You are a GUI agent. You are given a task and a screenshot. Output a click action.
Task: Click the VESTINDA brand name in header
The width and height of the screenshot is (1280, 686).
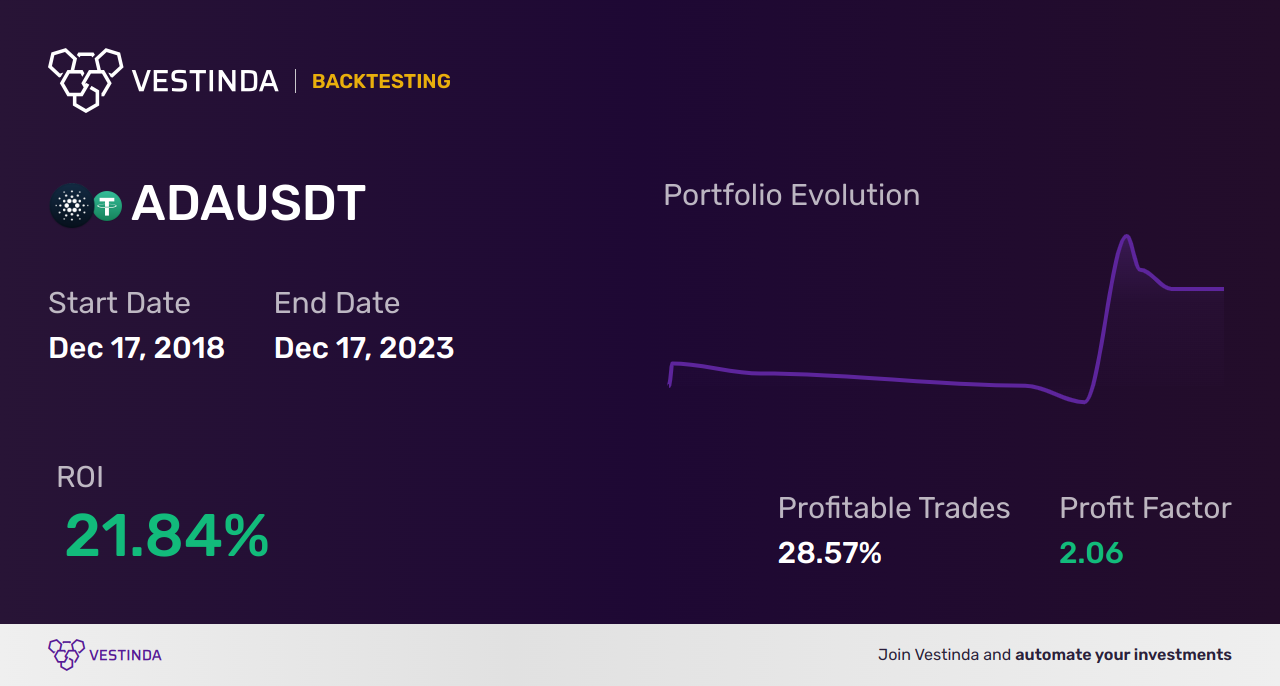coord(205,81)
